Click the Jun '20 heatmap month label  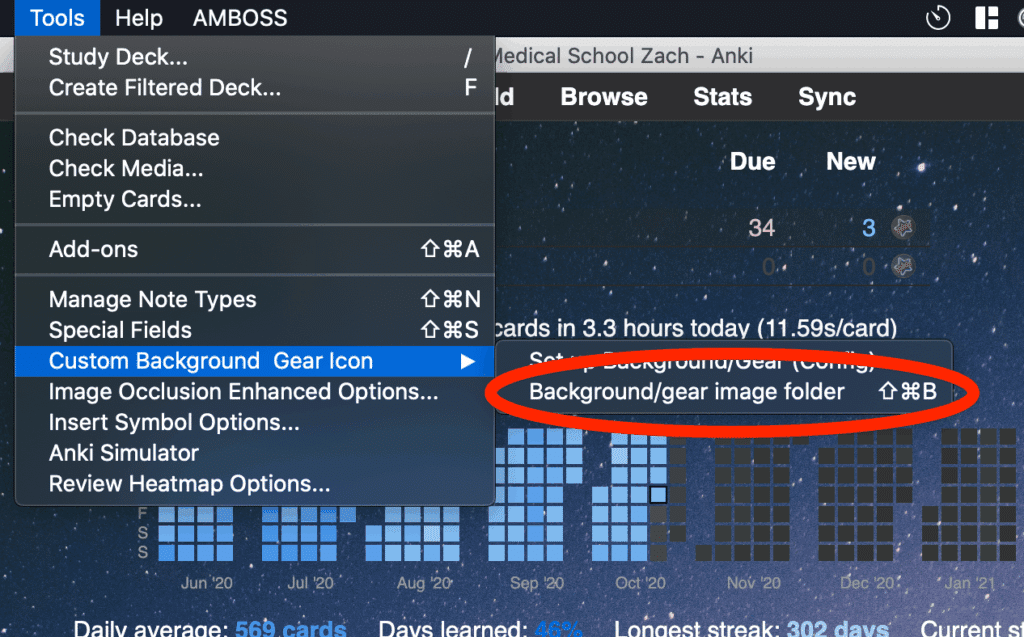(x=207, y=583)
